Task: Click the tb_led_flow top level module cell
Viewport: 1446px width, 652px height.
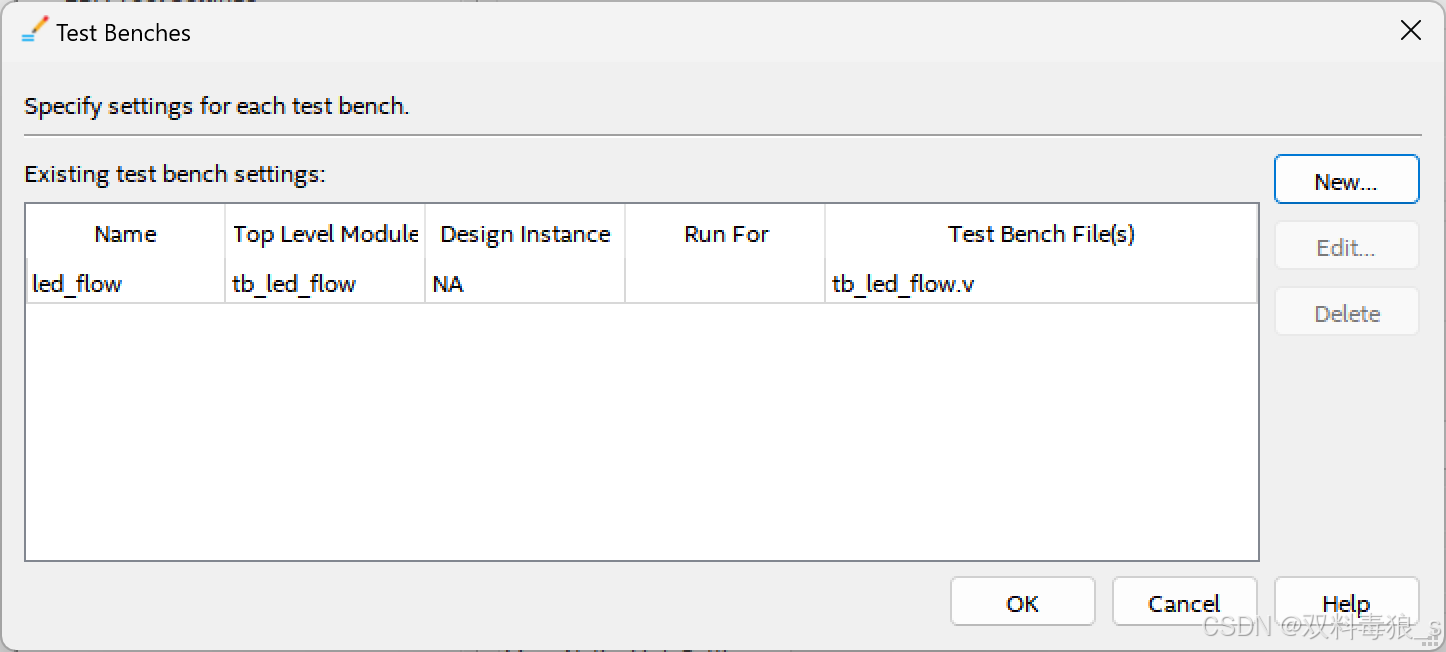Action: (x=294, y=284)
